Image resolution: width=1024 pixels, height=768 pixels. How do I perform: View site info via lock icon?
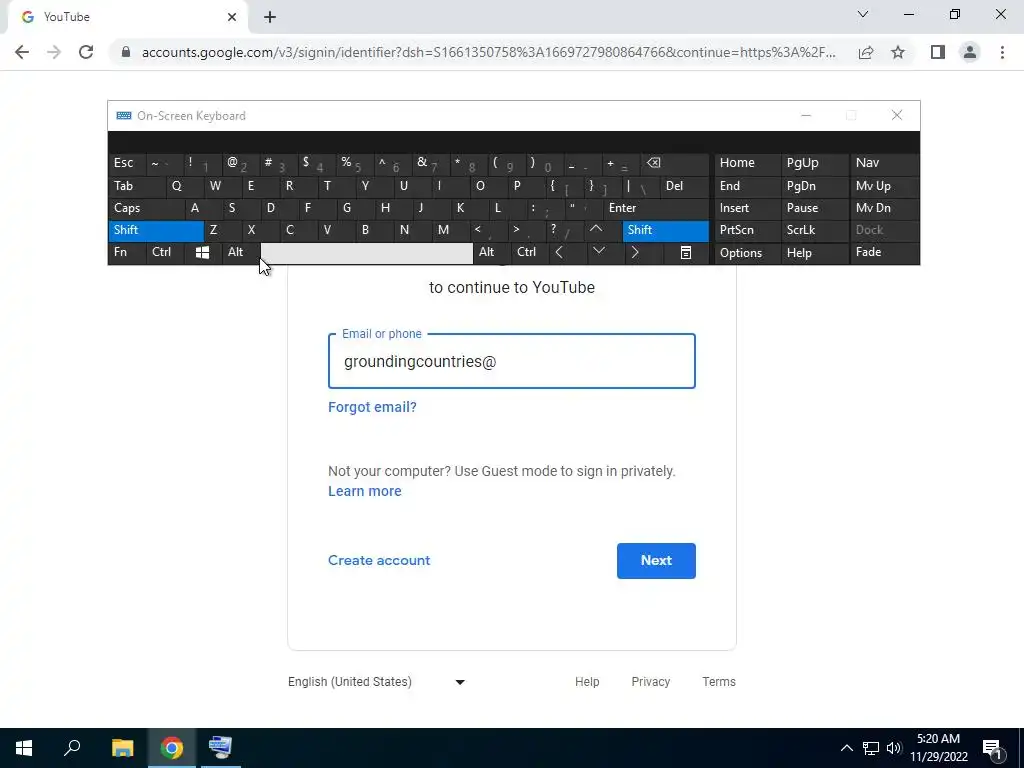coord(125,52)
